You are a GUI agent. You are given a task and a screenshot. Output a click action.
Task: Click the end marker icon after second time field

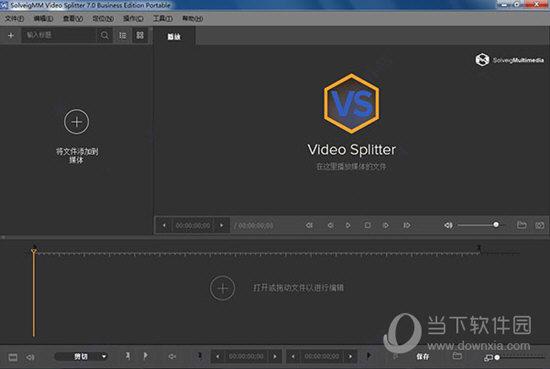[x=368, y=356]
